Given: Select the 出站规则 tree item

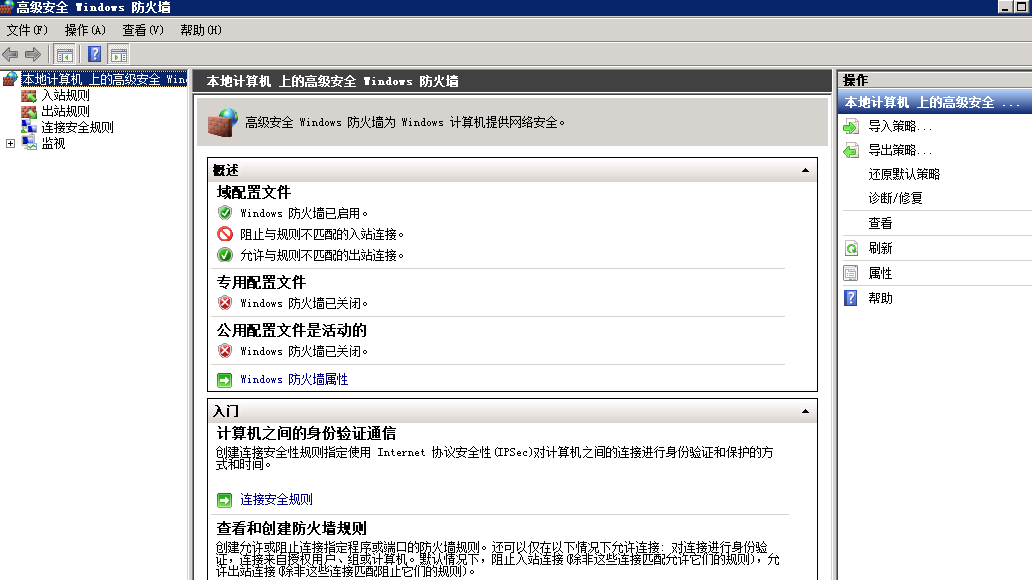Looking at the screenshot, I should pyautogui.click(x=65, y=111).
